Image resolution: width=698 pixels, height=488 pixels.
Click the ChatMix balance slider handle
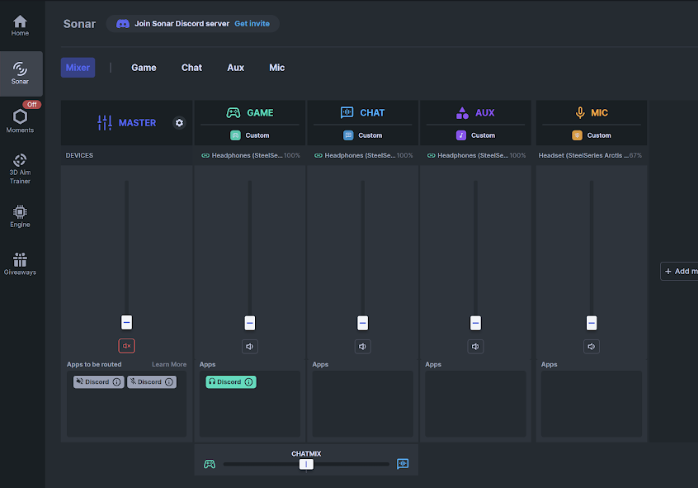click(306, 464)
